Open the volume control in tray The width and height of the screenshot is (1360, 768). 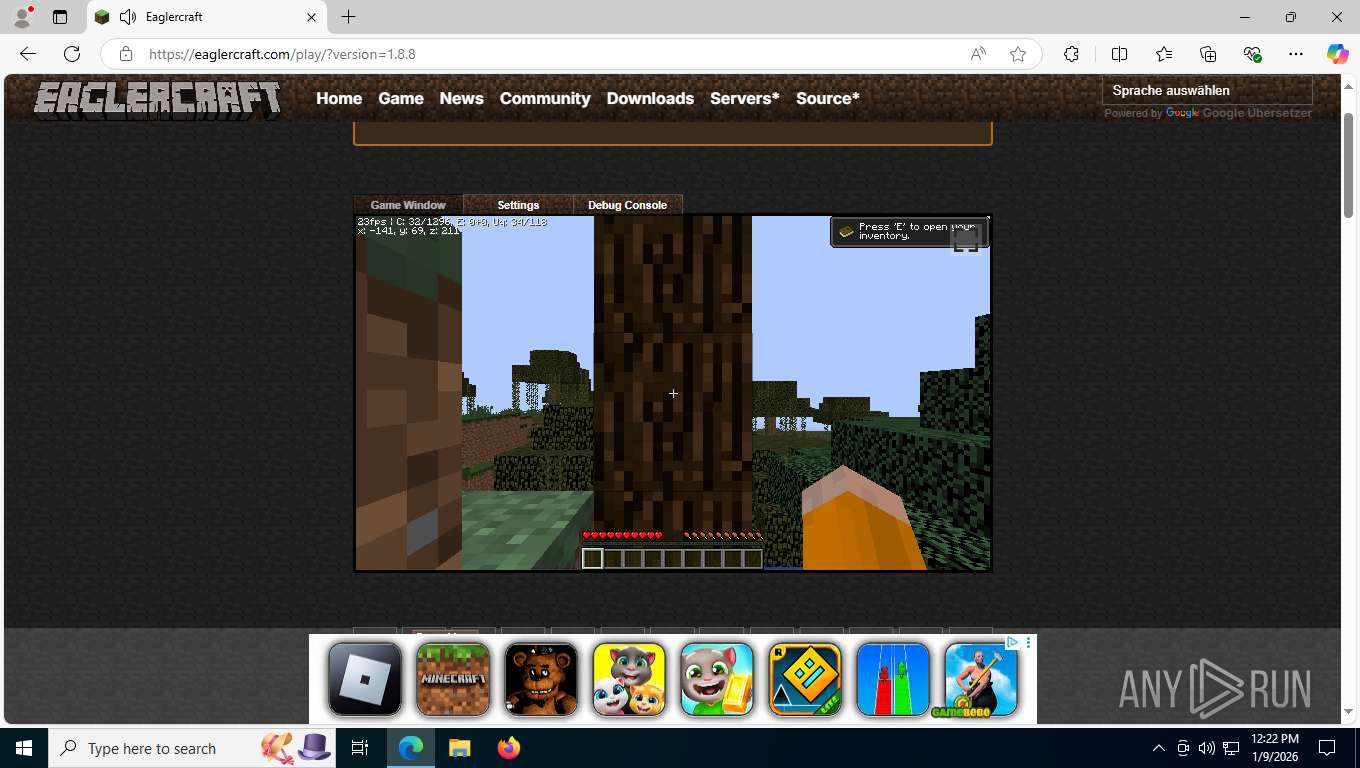[1206, 748]
